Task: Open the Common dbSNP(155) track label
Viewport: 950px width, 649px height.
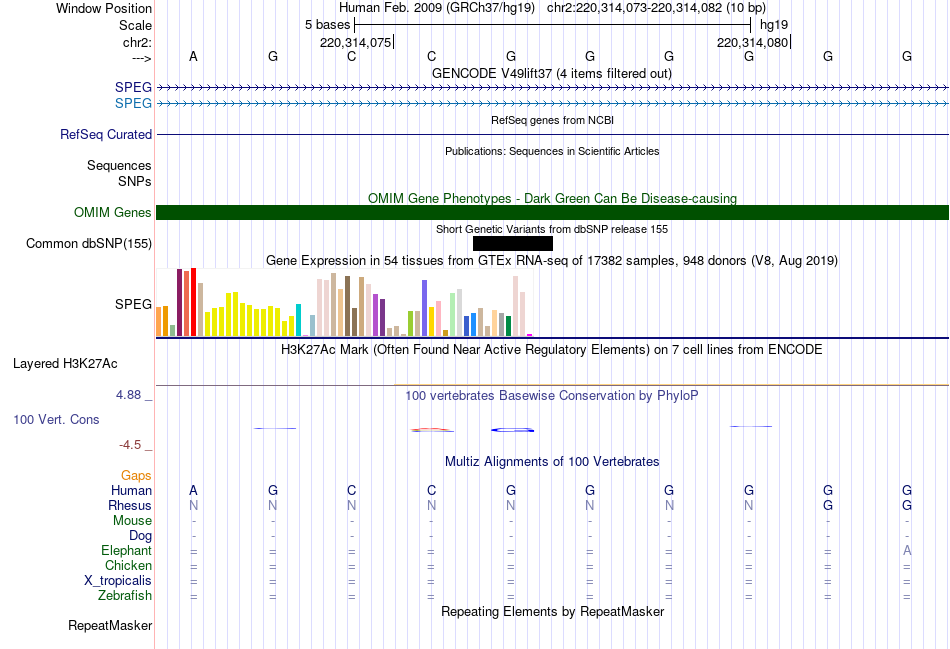Action: tap(89, 244)
